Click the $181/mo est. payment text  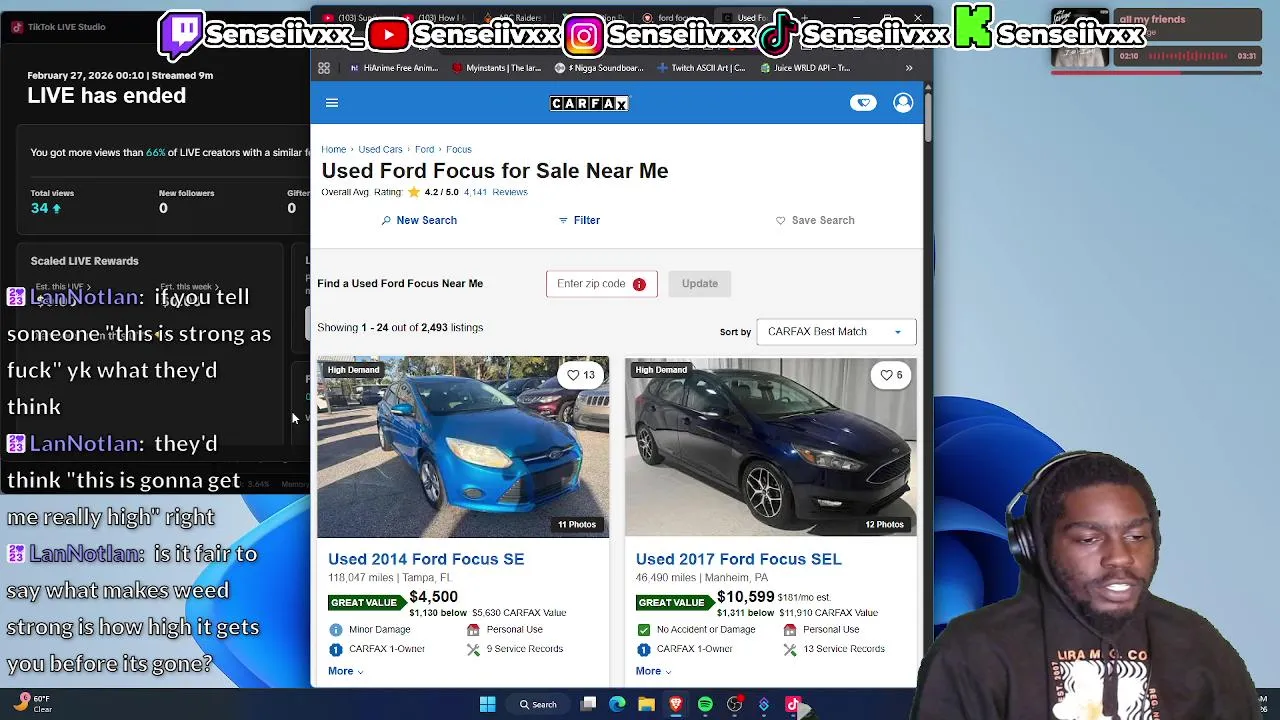pyautogui.click(x=804, y=598)
